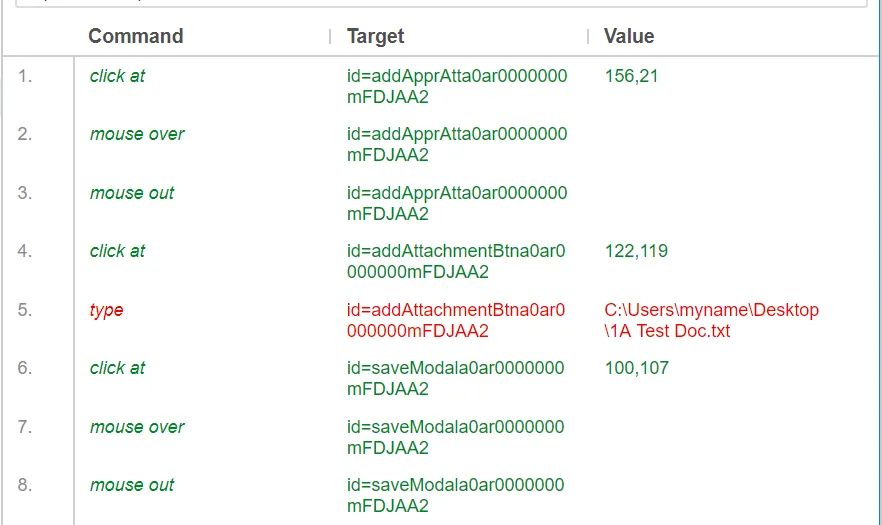Click value 122,119 in row 4

pyautogui.click(x=636, y=251)
